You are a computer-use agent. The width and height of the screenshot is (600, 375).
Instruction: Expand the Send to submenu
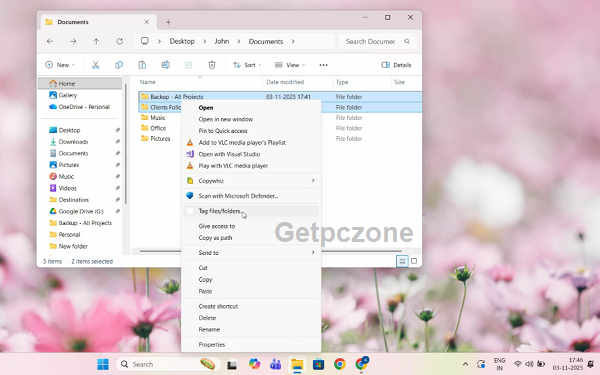[x=313, y=253]
